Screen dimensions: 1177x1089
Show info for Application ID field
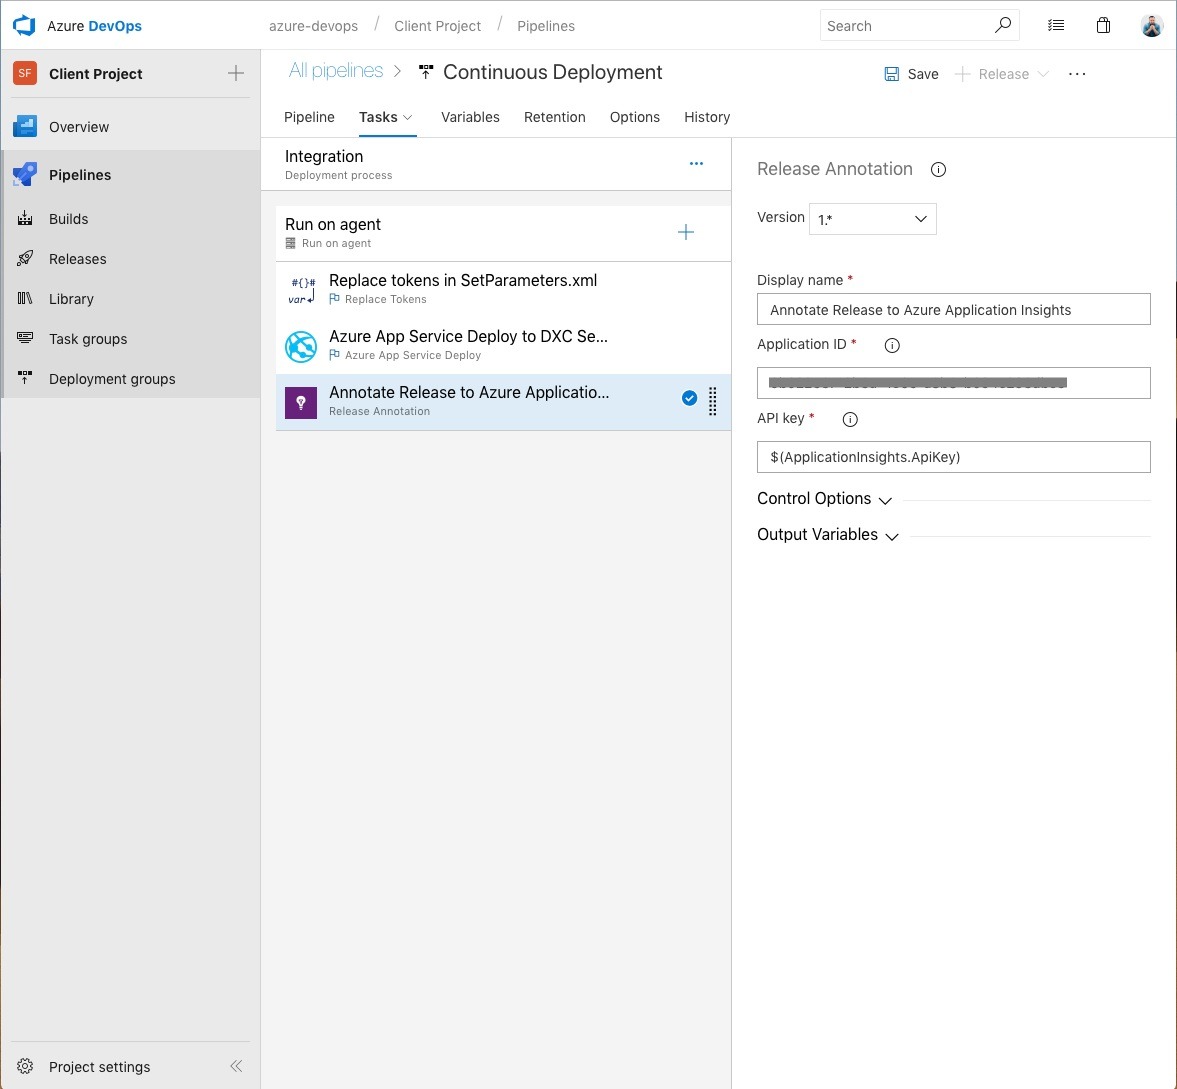892,345
